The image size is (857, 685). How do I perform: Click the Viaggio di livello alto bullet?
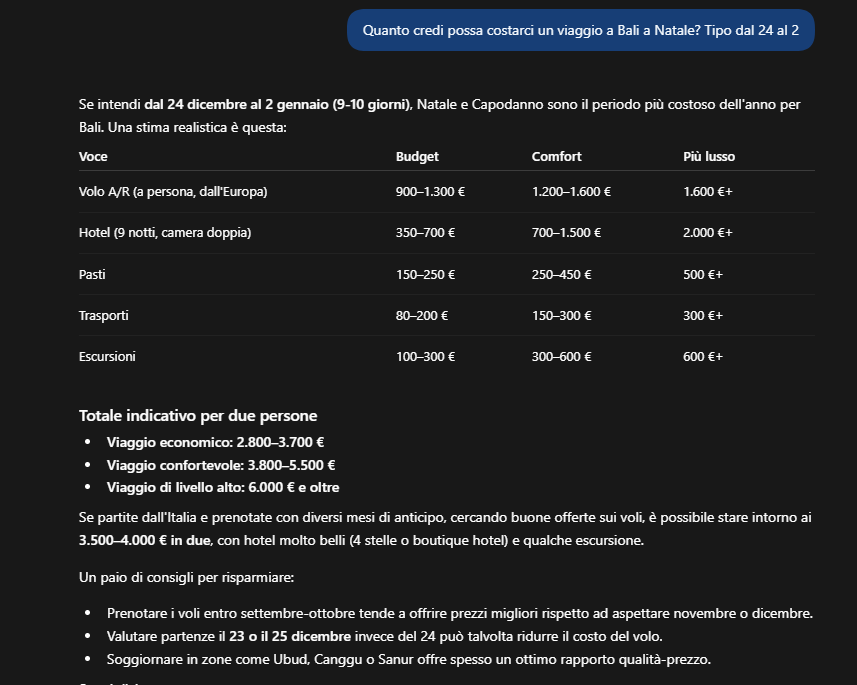[223, 487]
